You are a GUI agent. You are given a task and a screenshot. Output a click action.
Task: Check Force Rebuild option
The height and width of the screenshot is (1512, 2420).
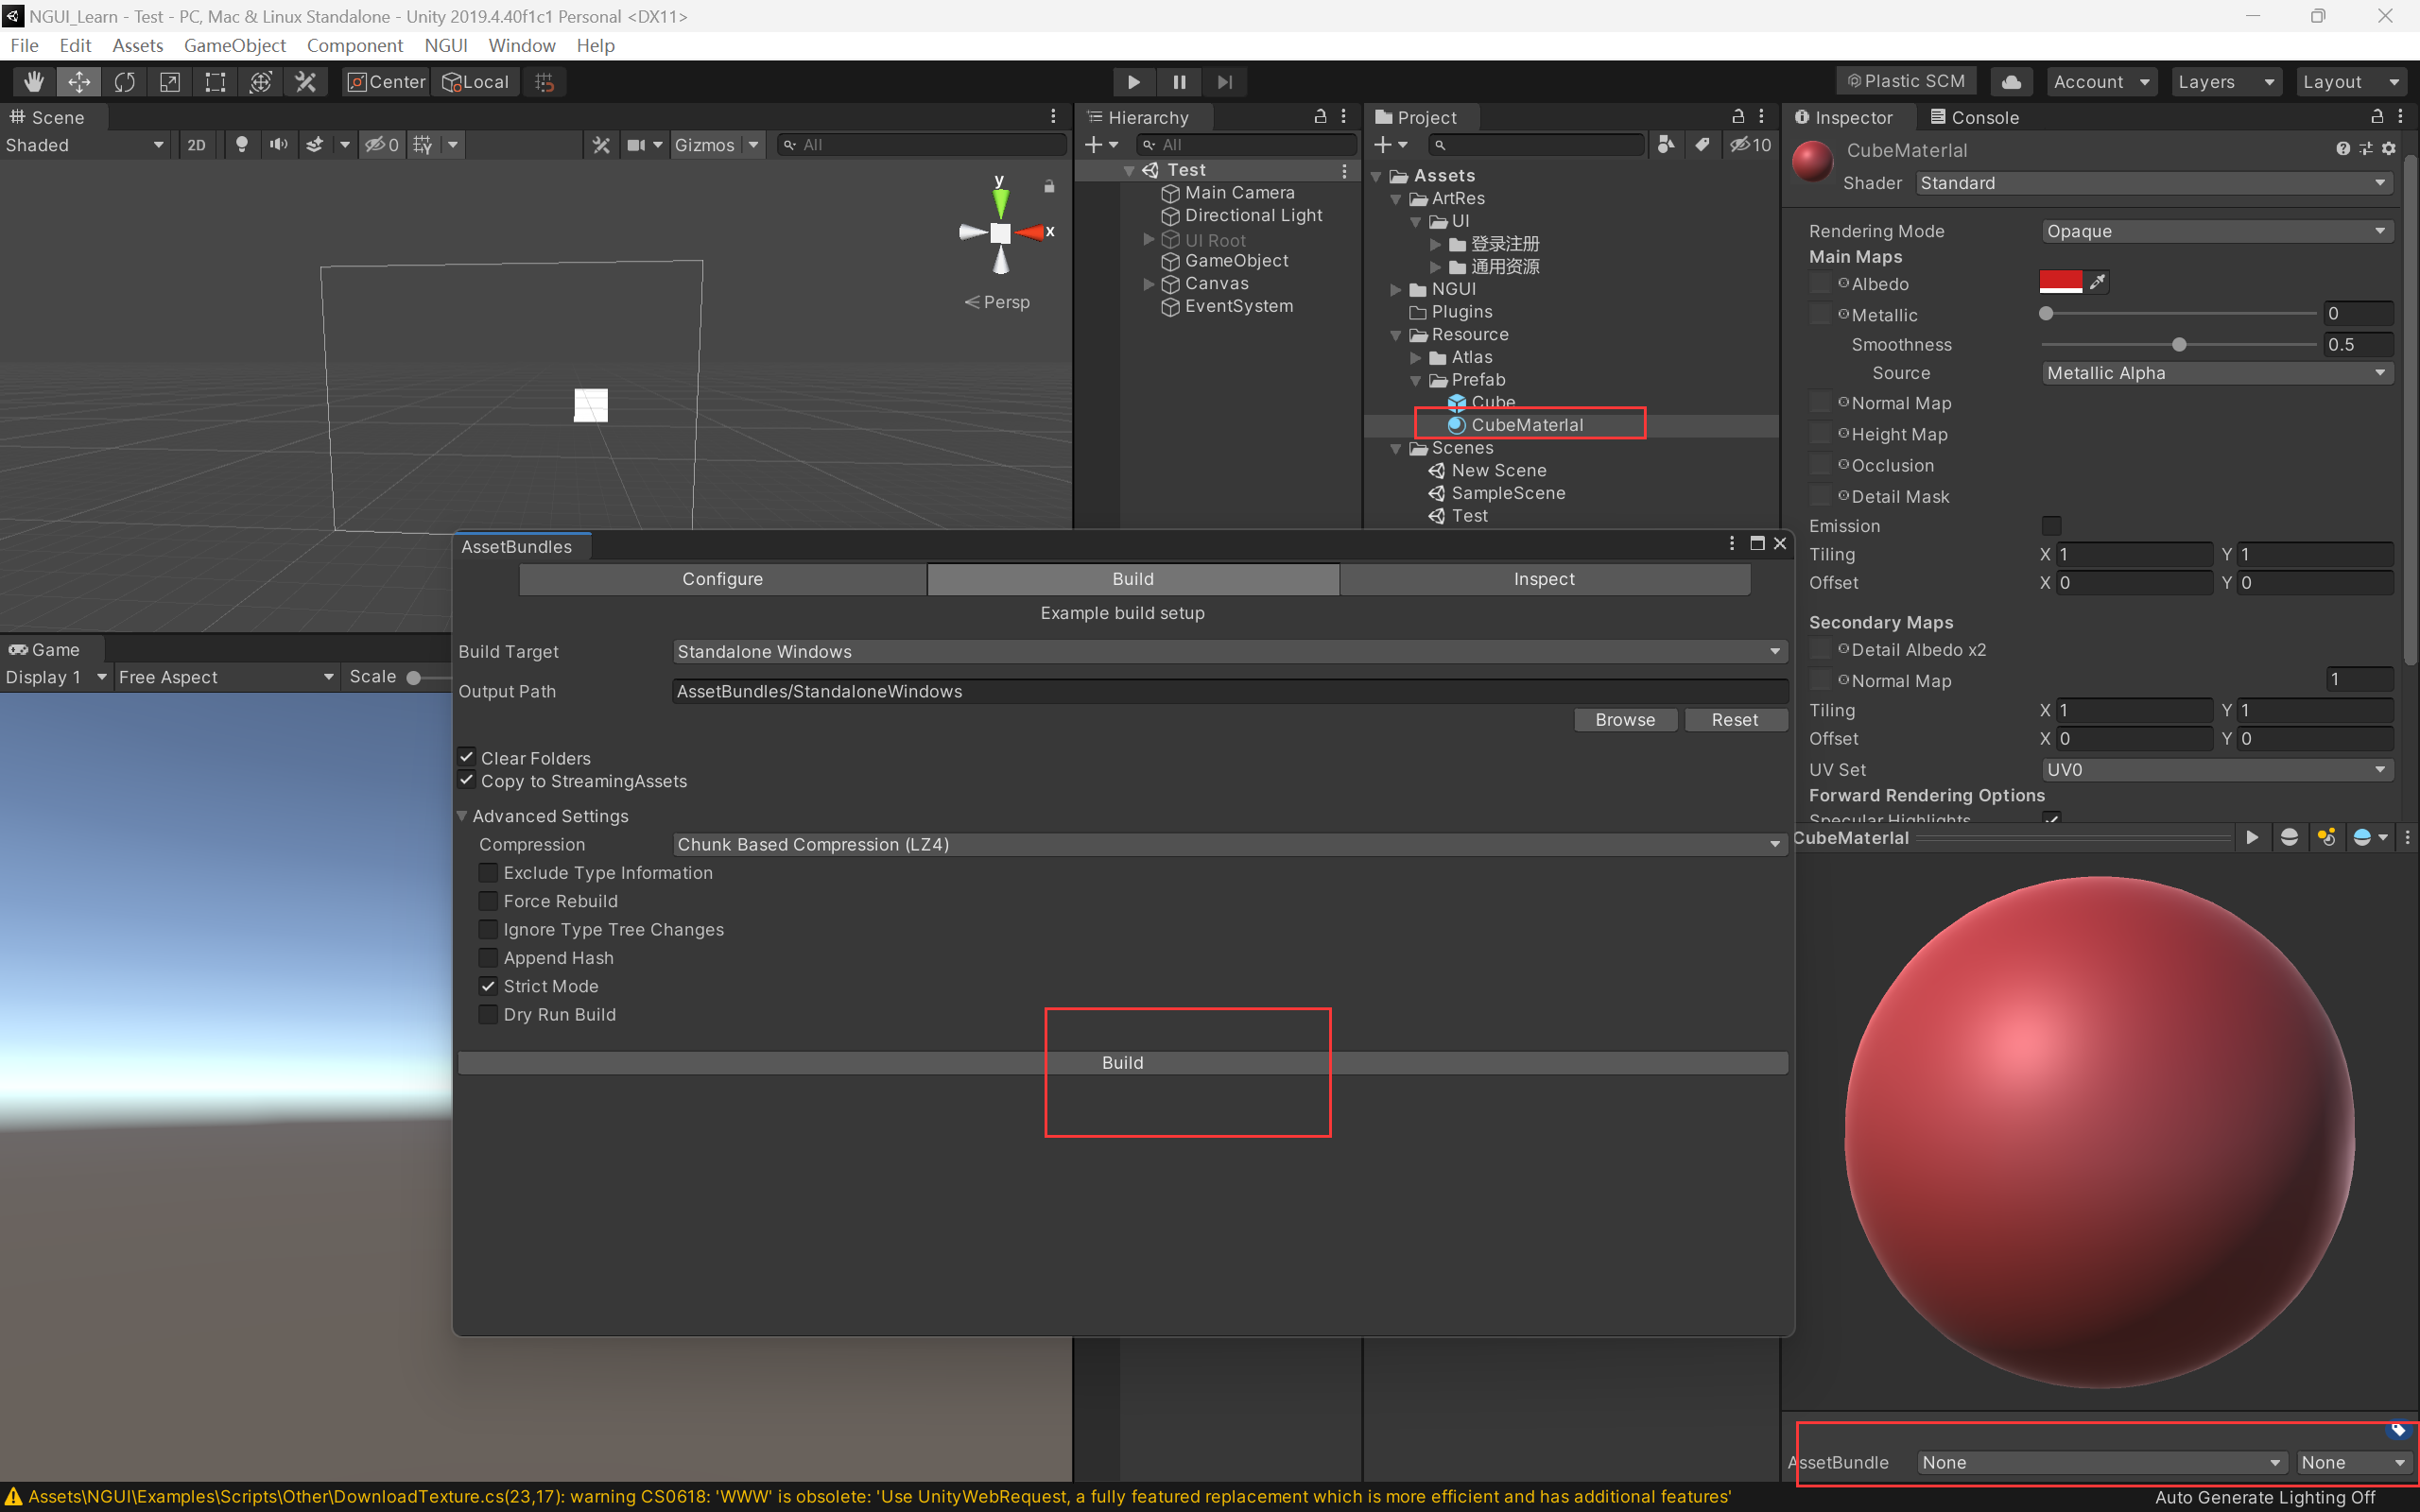488,901
